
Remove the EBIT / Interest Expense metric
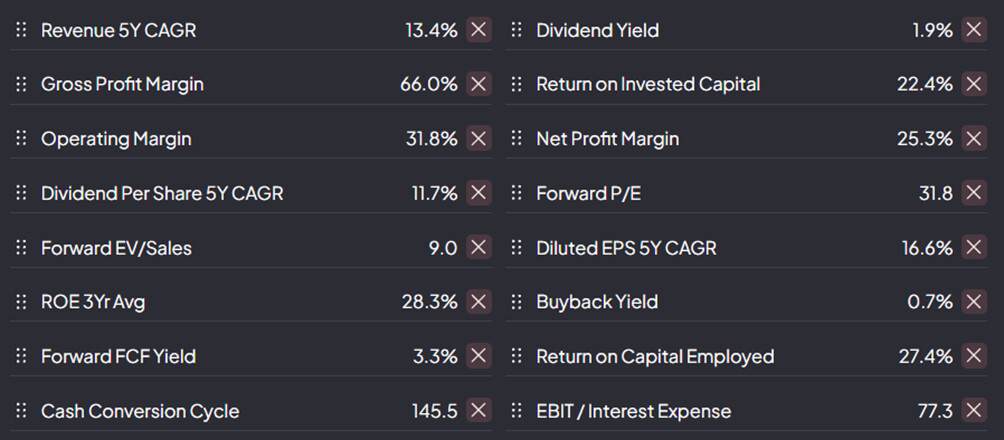974,411
